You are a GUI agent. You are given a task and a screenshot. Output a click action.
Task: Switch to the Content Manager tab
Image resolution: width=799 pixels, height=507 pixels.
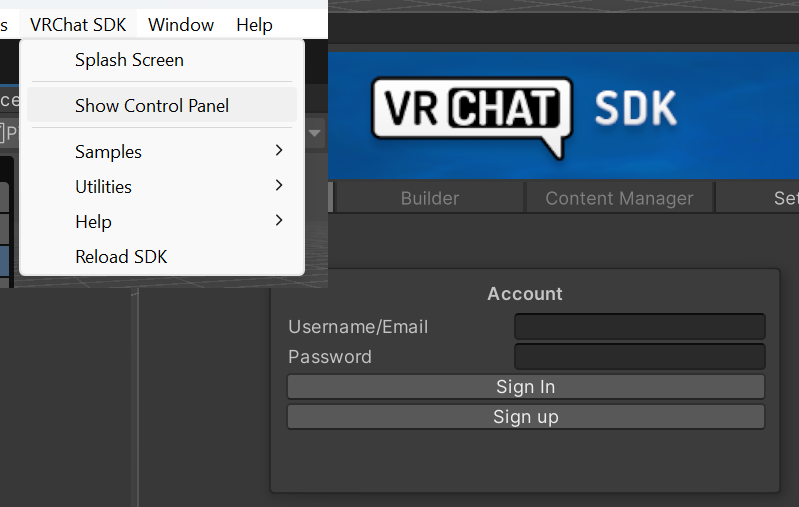pos(619,198)
